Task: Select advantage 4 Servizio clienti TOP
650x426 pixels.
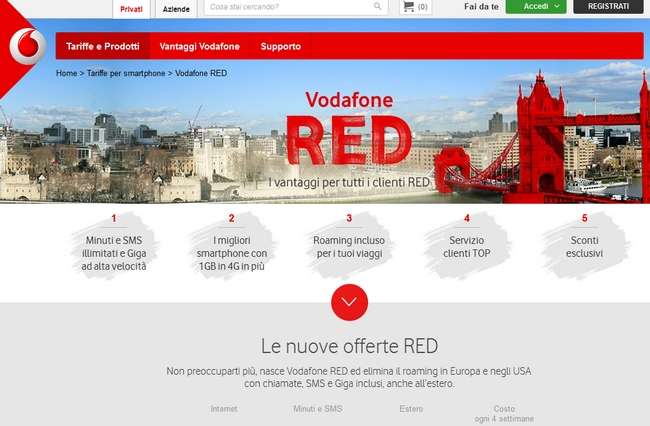Action: click(467, 244)
